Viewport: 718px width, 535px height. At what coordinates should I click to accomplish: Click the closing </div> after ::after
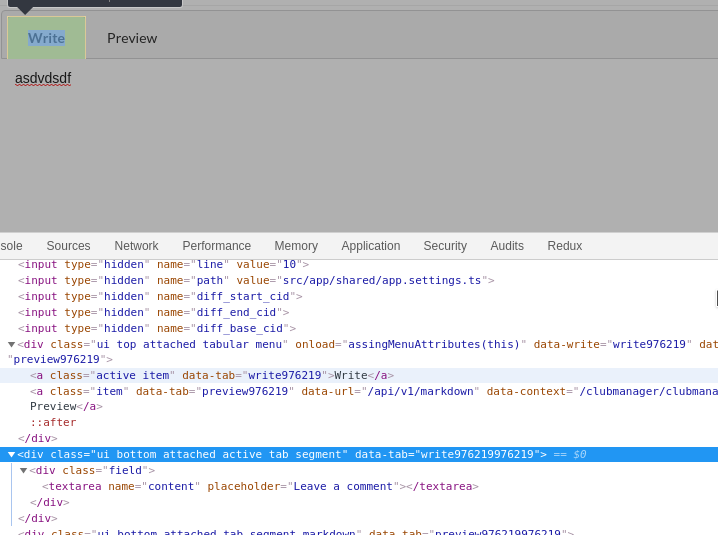[38, 438]
